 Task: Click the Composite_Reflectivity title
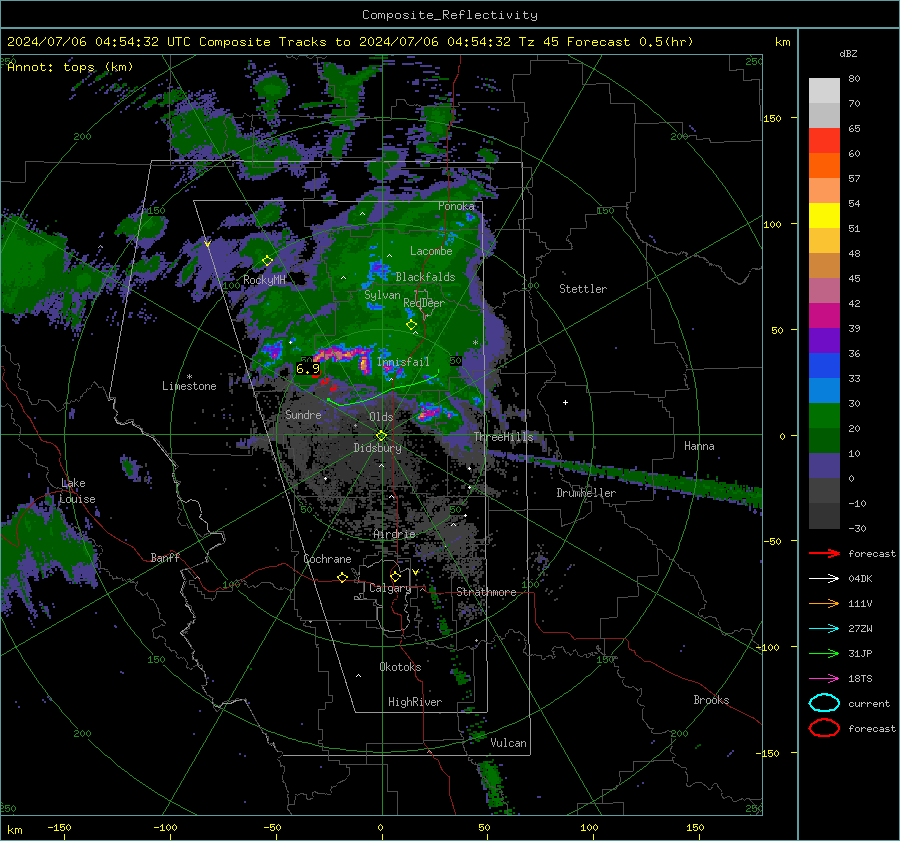pyautogui.click(x=450, y=15)
